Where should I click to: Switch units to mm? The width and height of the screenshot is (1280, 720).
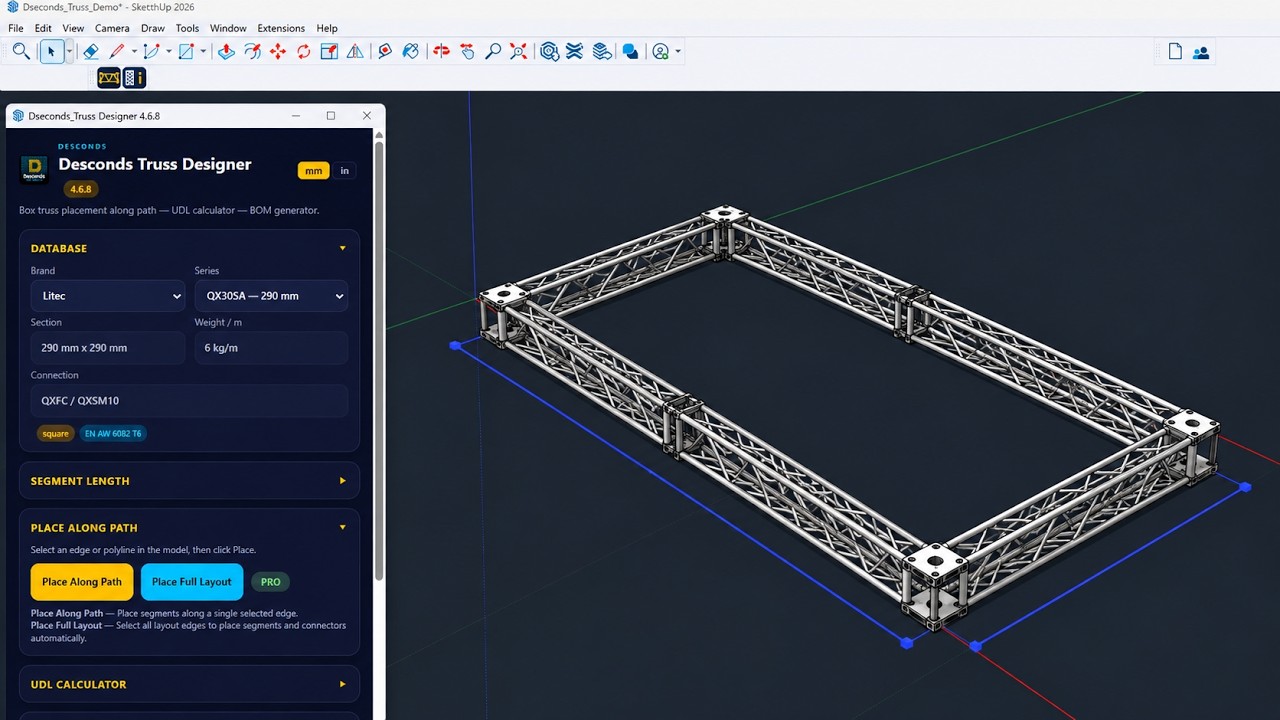314,171
